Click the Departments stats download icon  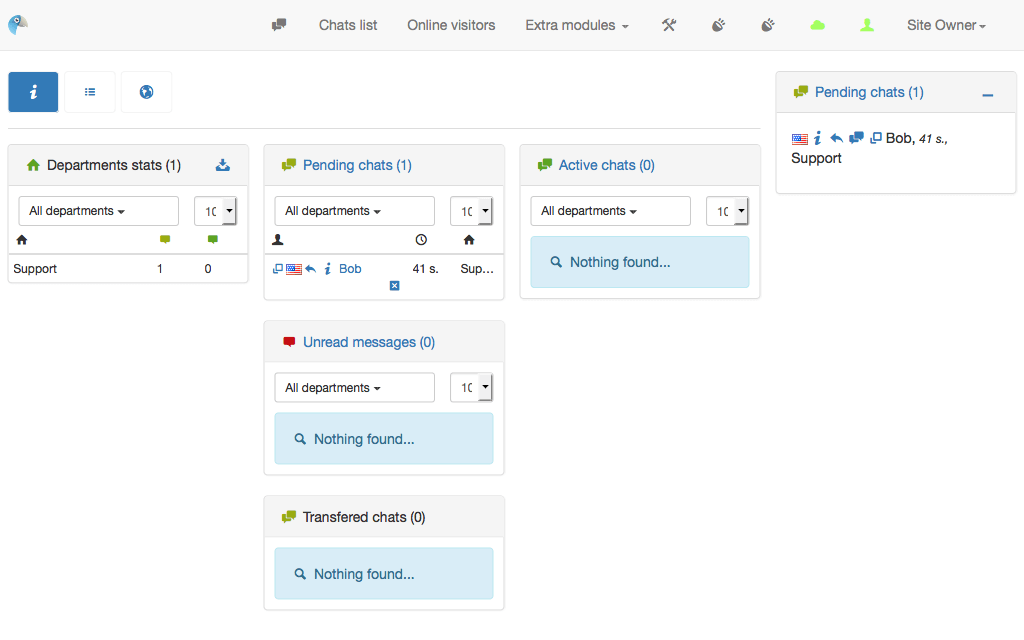coord(224,165)
